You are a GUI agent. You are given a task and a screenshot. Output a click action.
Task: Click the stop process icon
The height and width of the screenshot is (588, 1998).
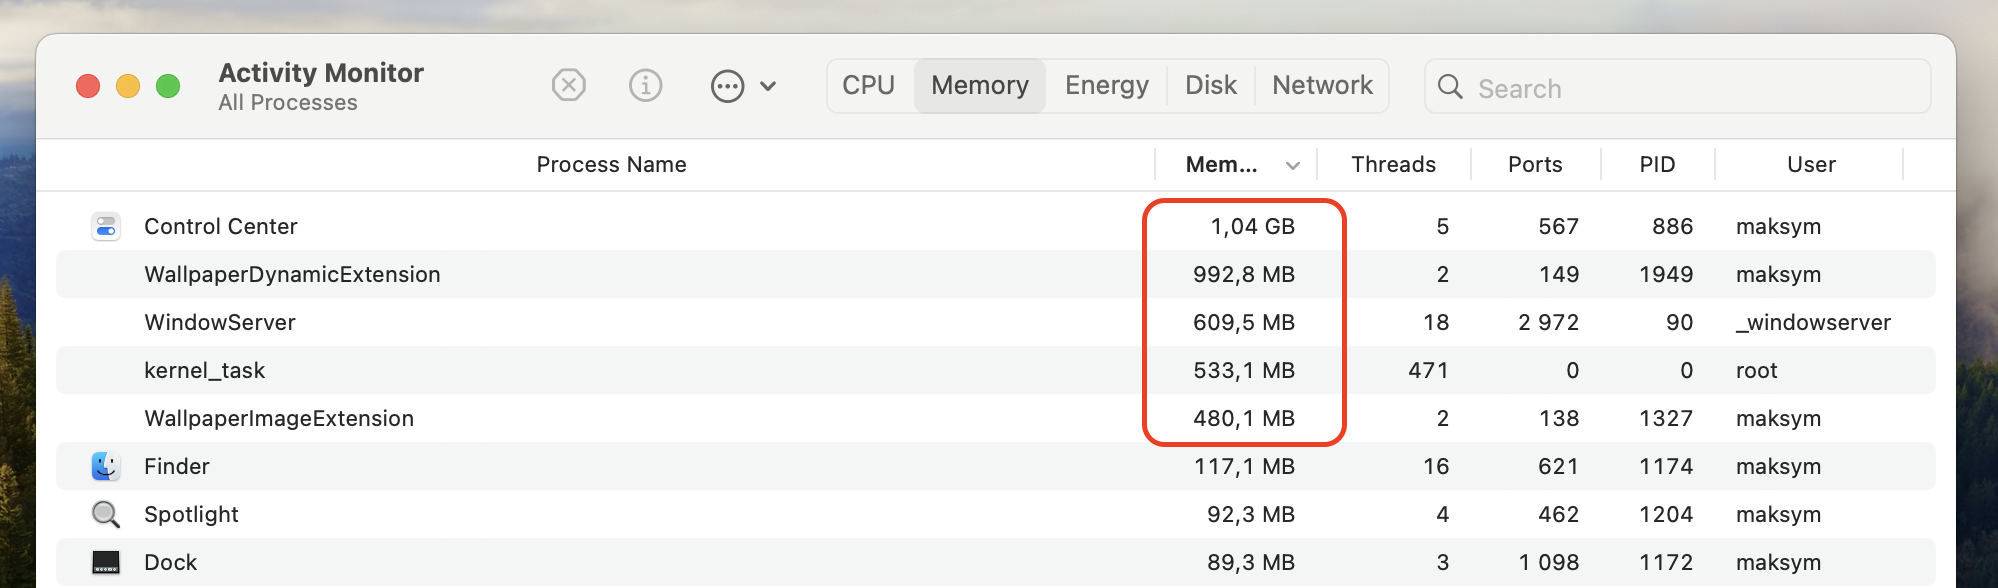(x=568, y=86)
